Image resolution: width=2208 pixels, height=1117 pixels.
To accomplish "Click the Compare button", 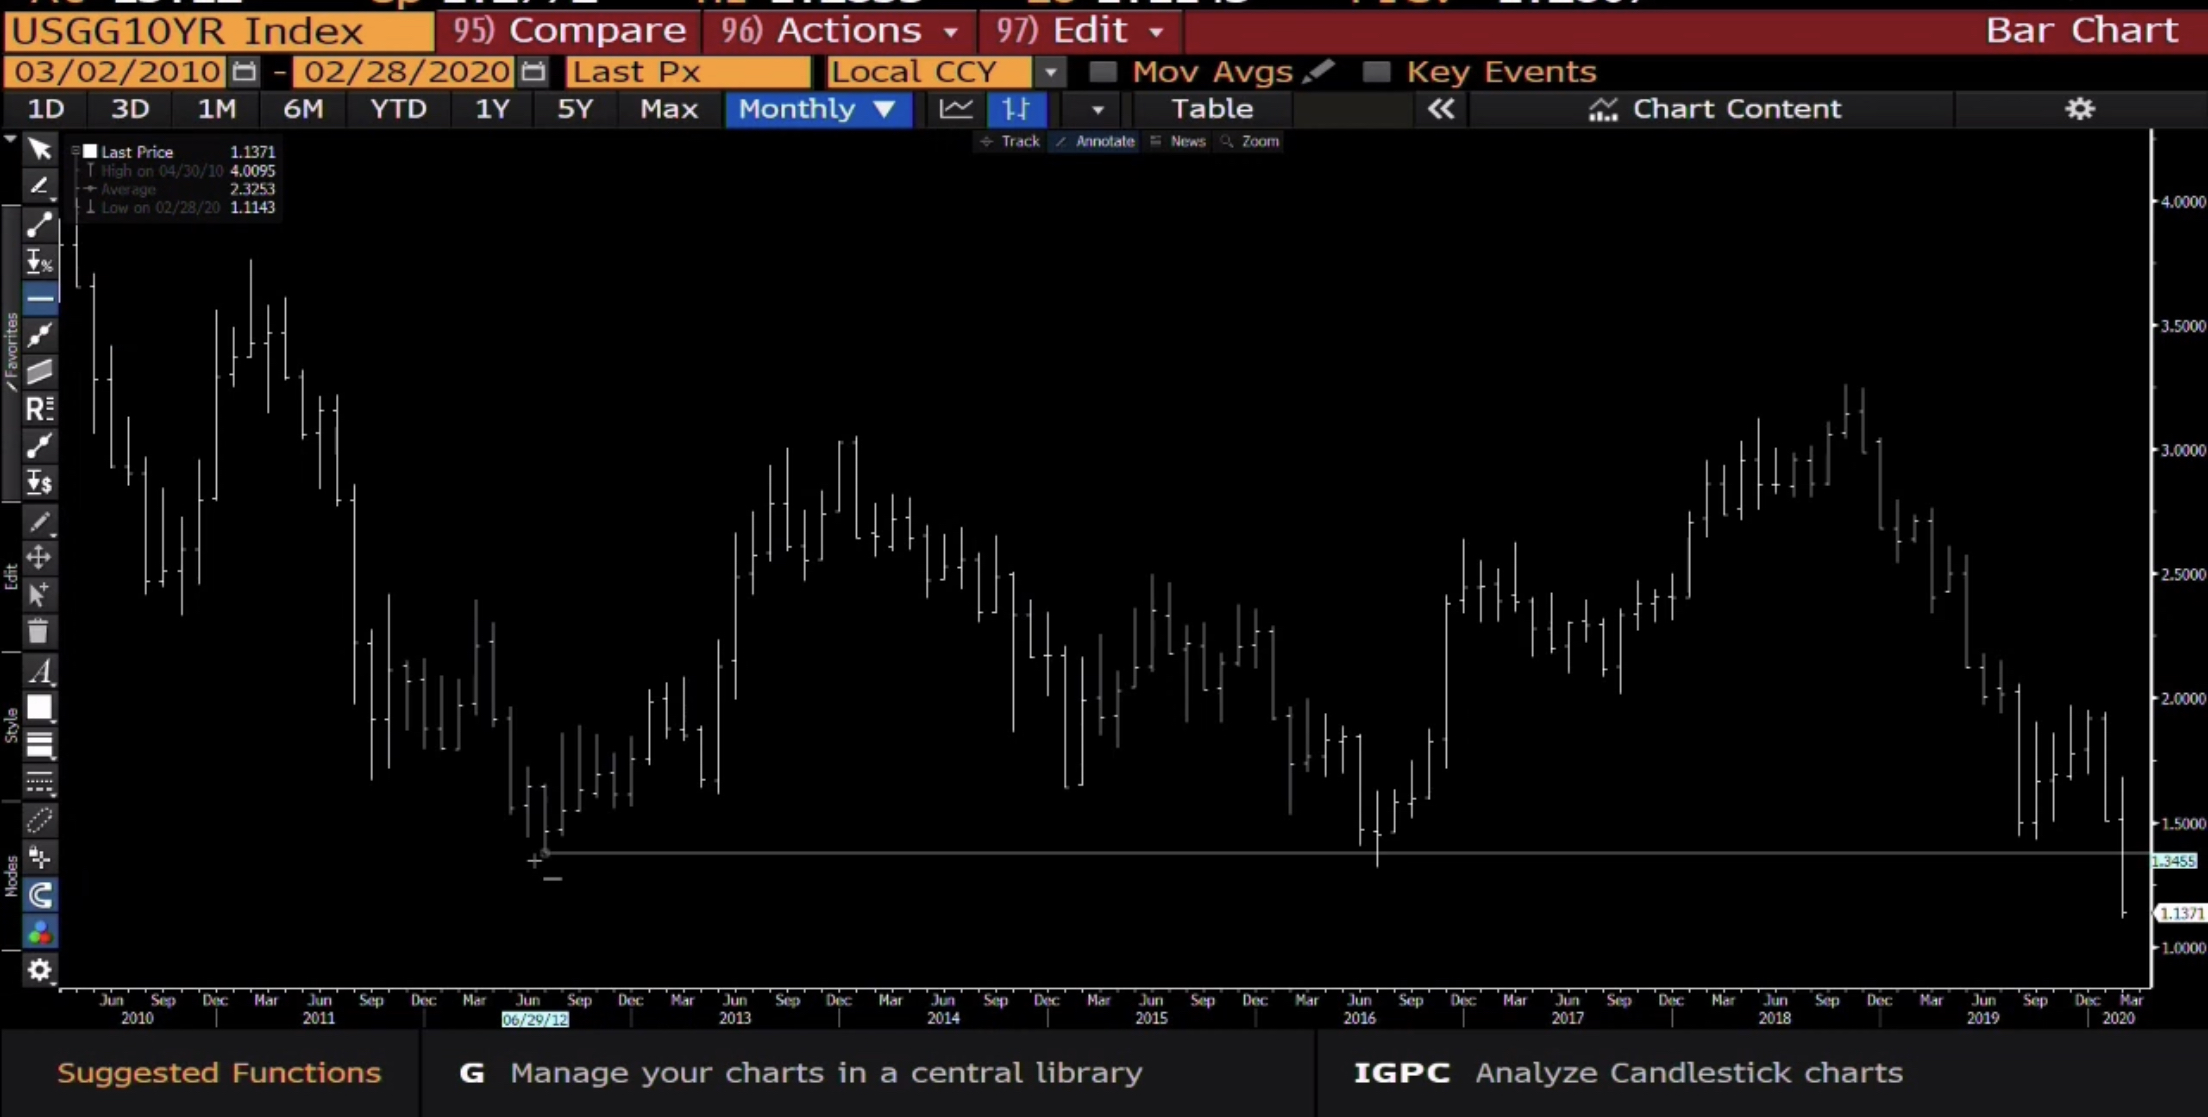I will [x=570, y=31].
